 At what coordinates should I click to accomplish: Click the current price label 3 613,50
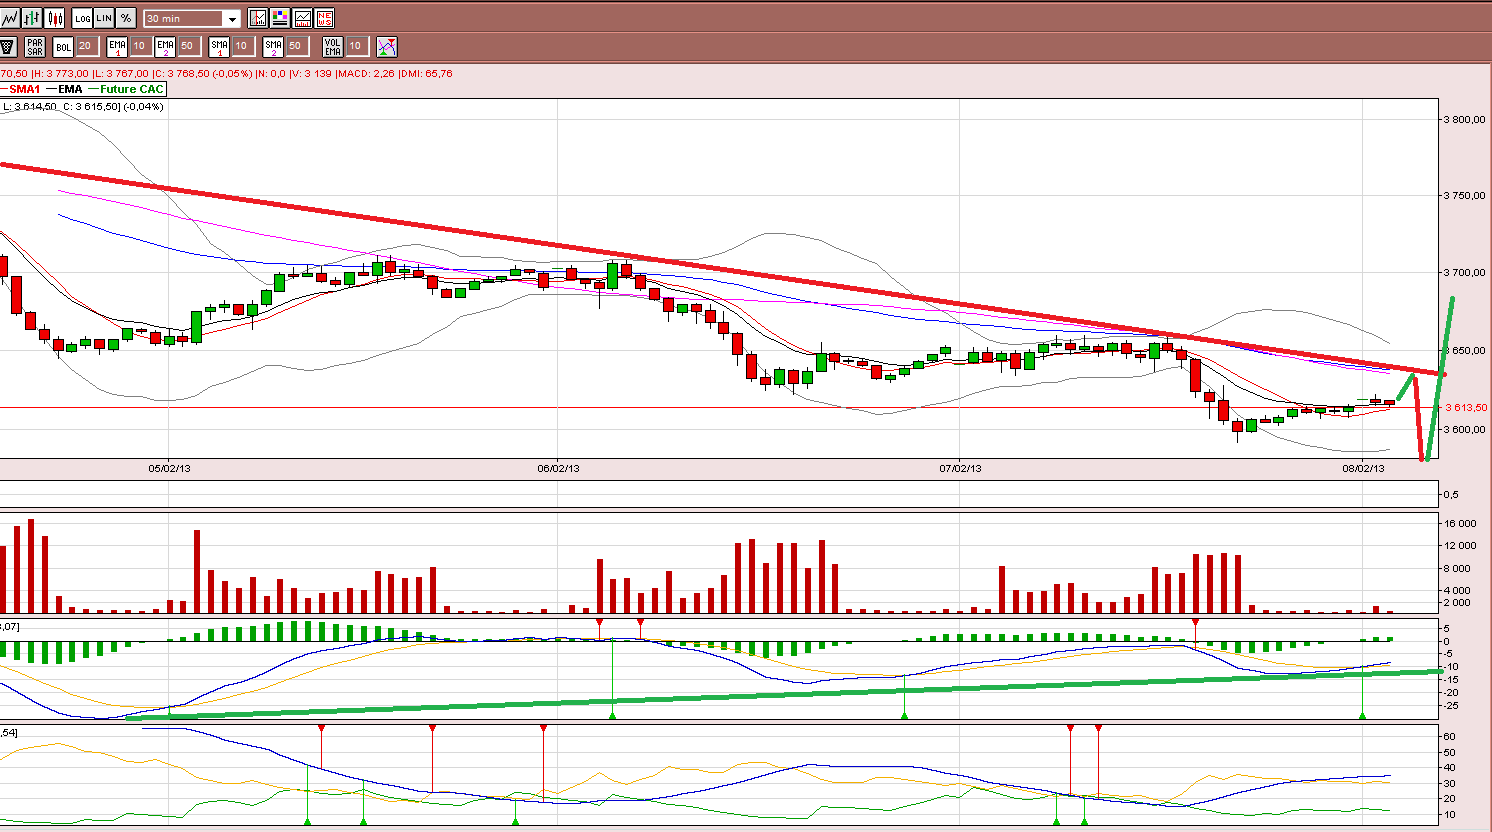tap(1466, 407)
